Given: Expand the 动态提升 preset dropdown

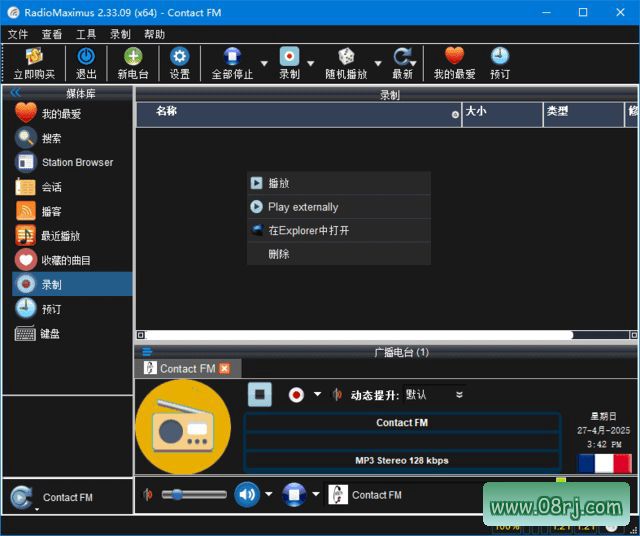Looking at the screenshot, I should point(459,395).
